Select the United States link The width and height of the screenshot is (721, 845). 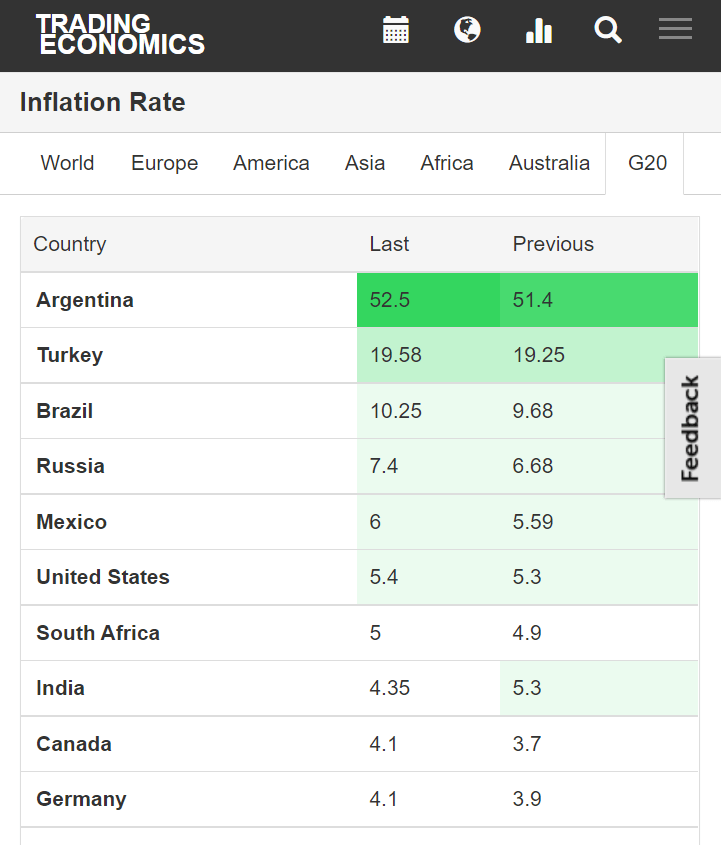(x=103, y=577)
